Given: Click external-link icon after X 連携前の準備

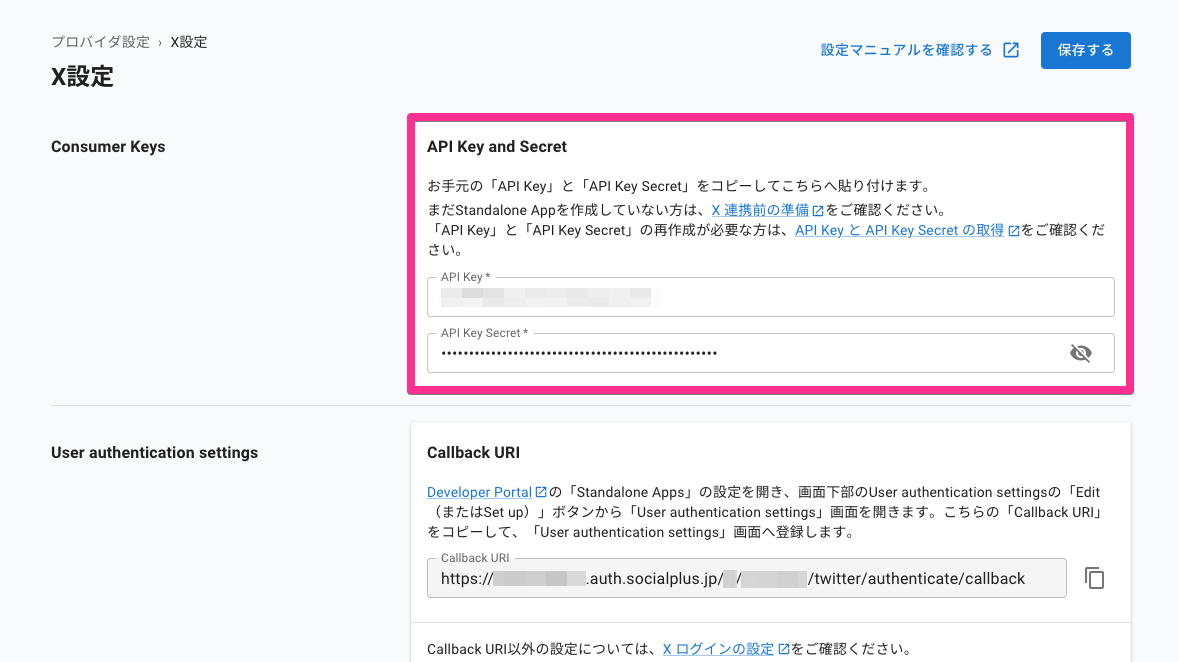Looking at the screenshot, I should pos(818,211).
